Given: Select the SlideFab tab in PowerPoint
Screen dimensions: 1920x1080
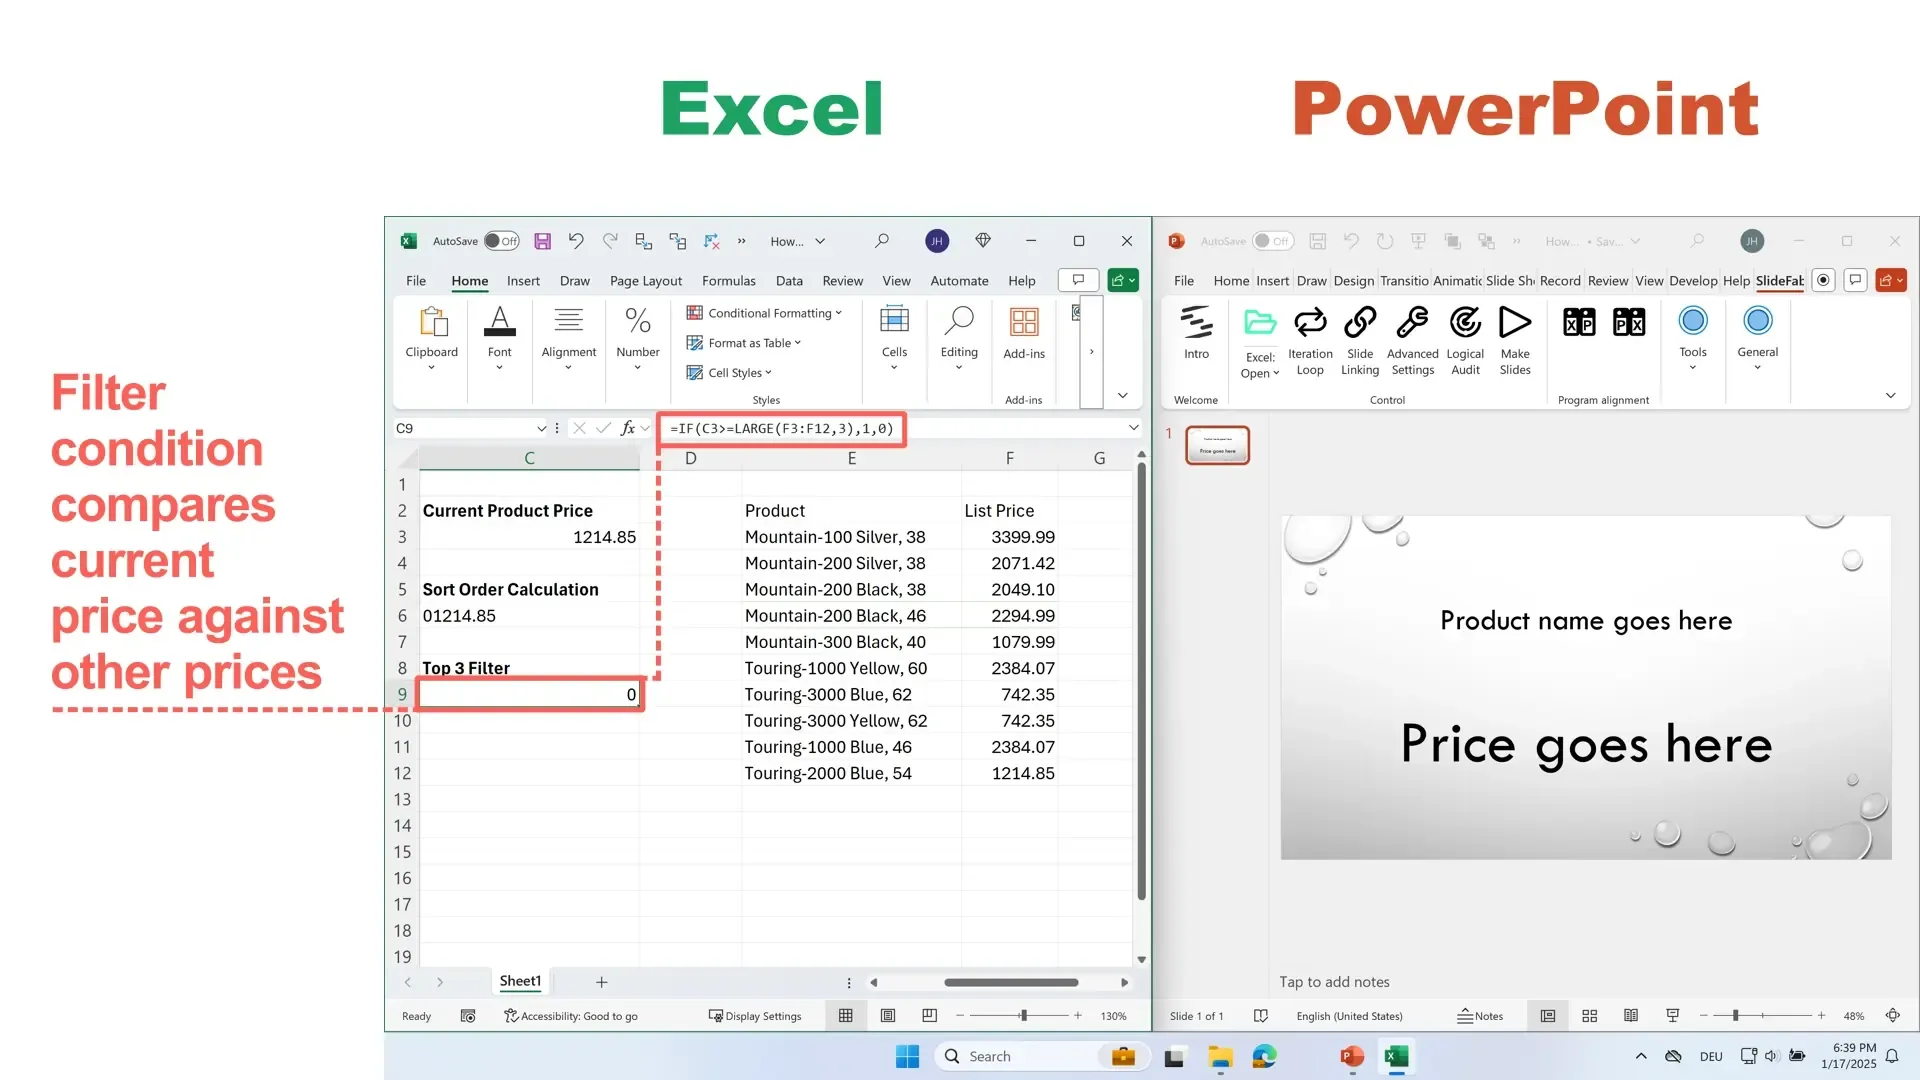Looking at the screenshot, I should (x=1779, y=281).
